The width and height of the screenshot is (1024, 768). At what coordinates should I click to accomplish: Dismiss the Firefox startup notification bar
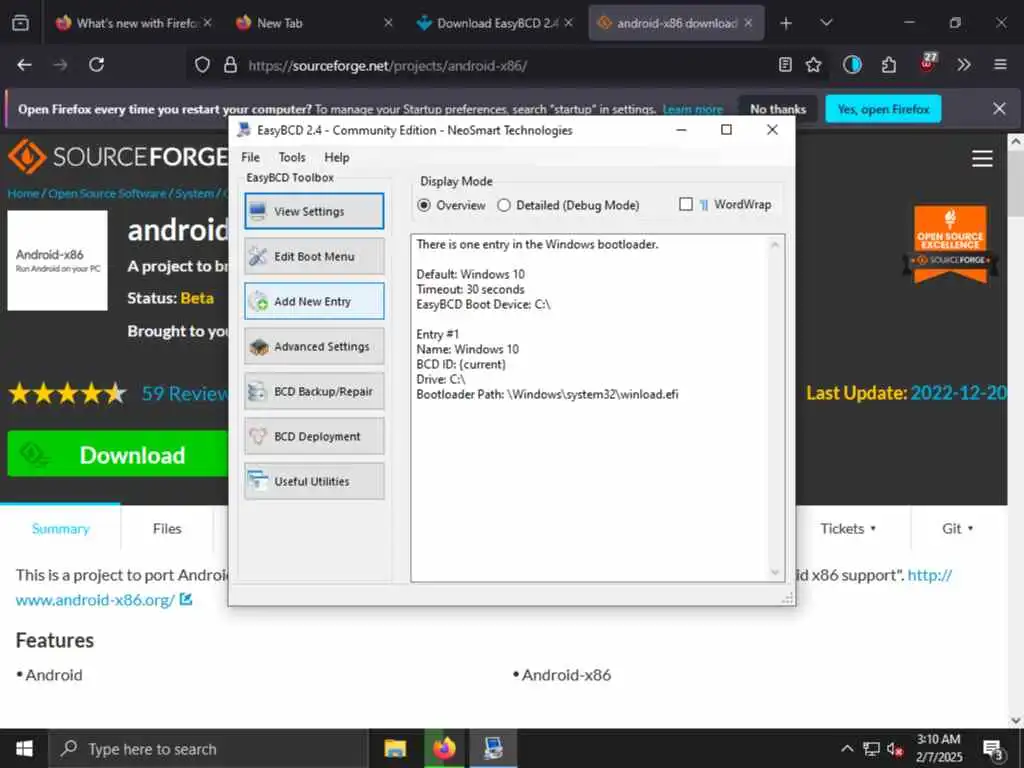coord(999,108)
